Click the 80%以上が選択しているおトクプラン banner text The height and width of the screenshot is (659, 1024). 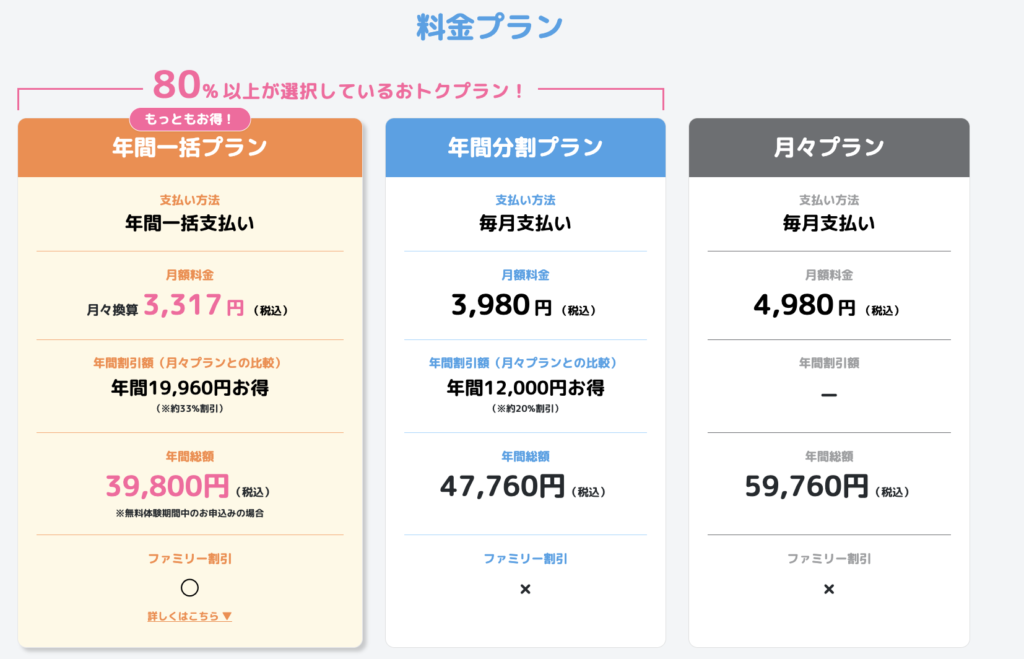pos(339,86)
